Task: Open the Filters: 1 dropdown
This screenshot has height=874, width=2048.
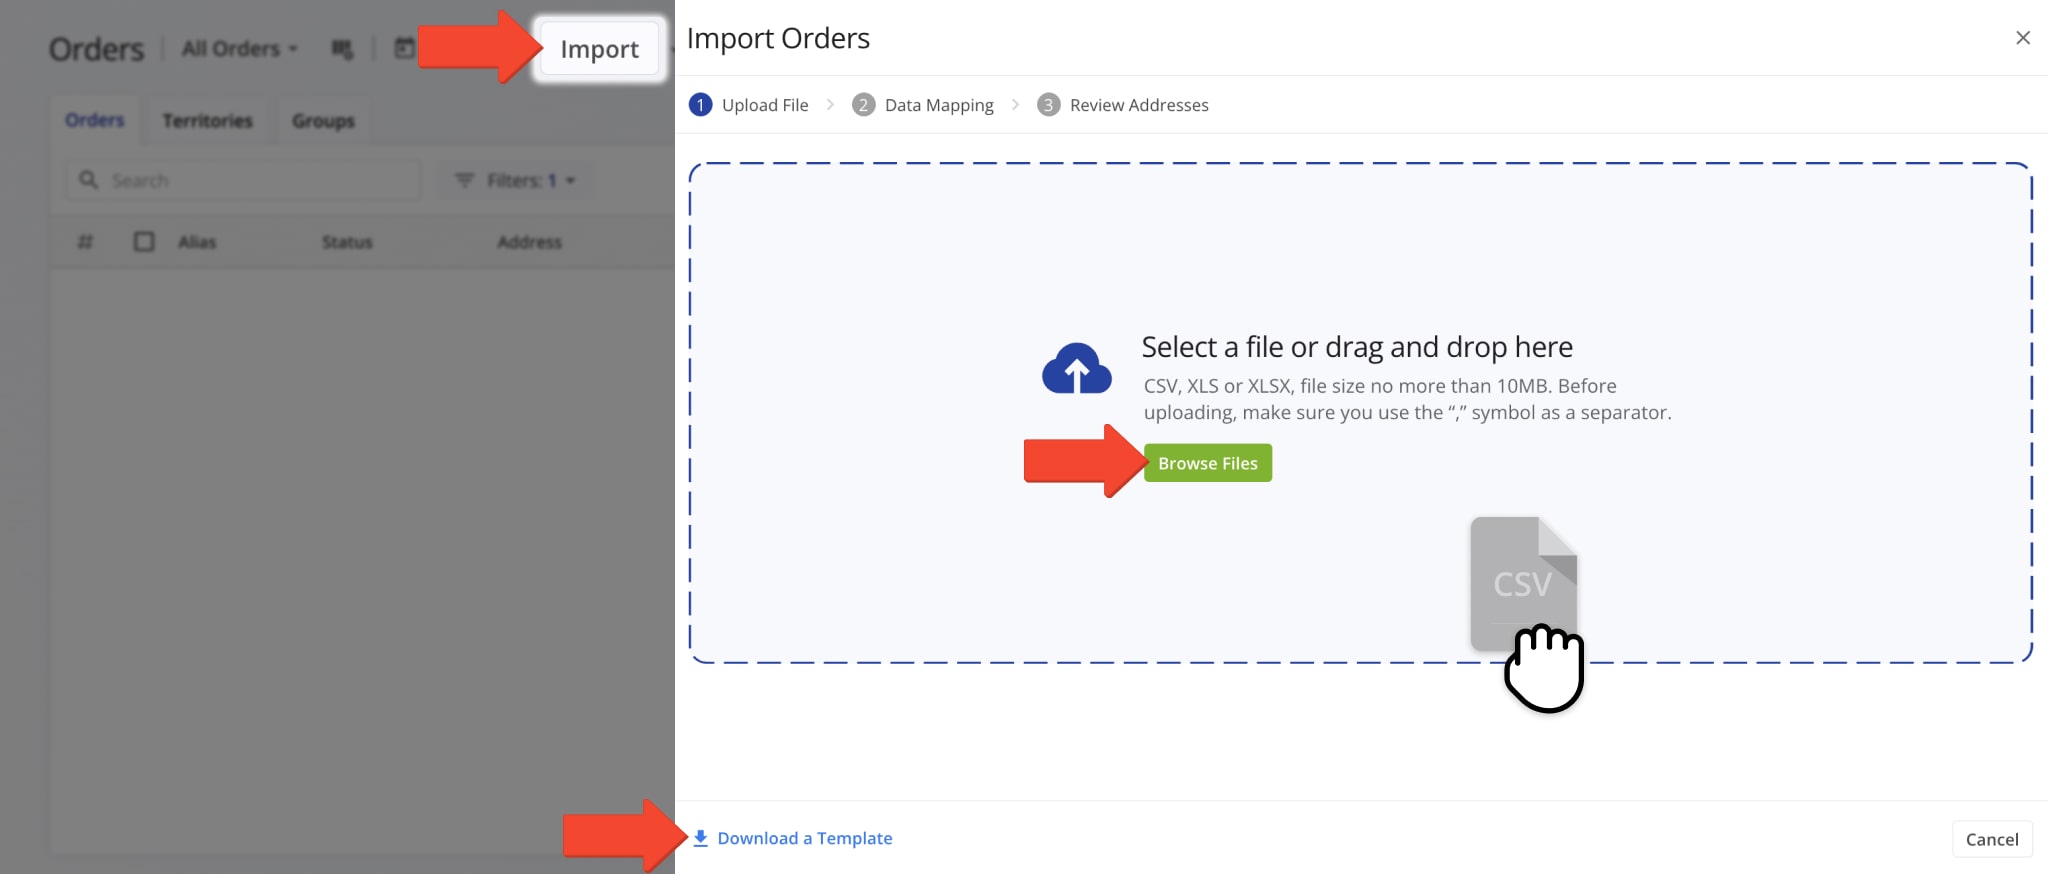Action: [x=516, y=180]
